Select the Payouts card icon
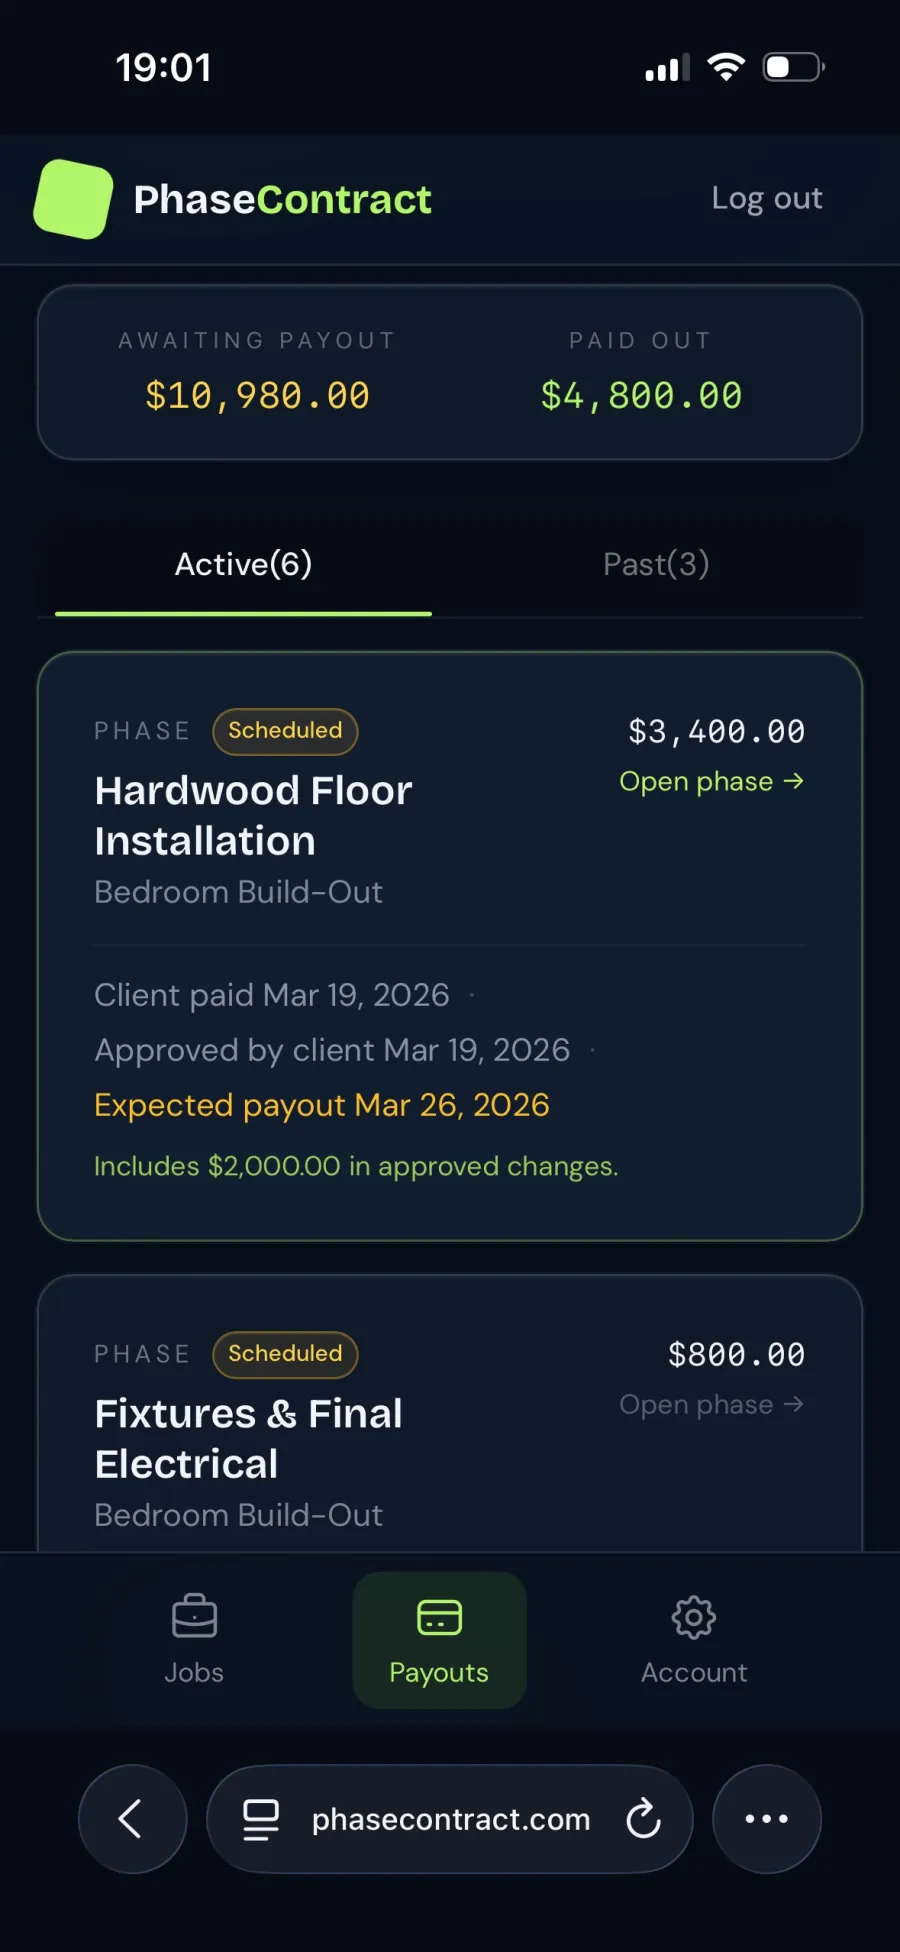This screenshot has height=1952, width=900. pos(439,1616)
